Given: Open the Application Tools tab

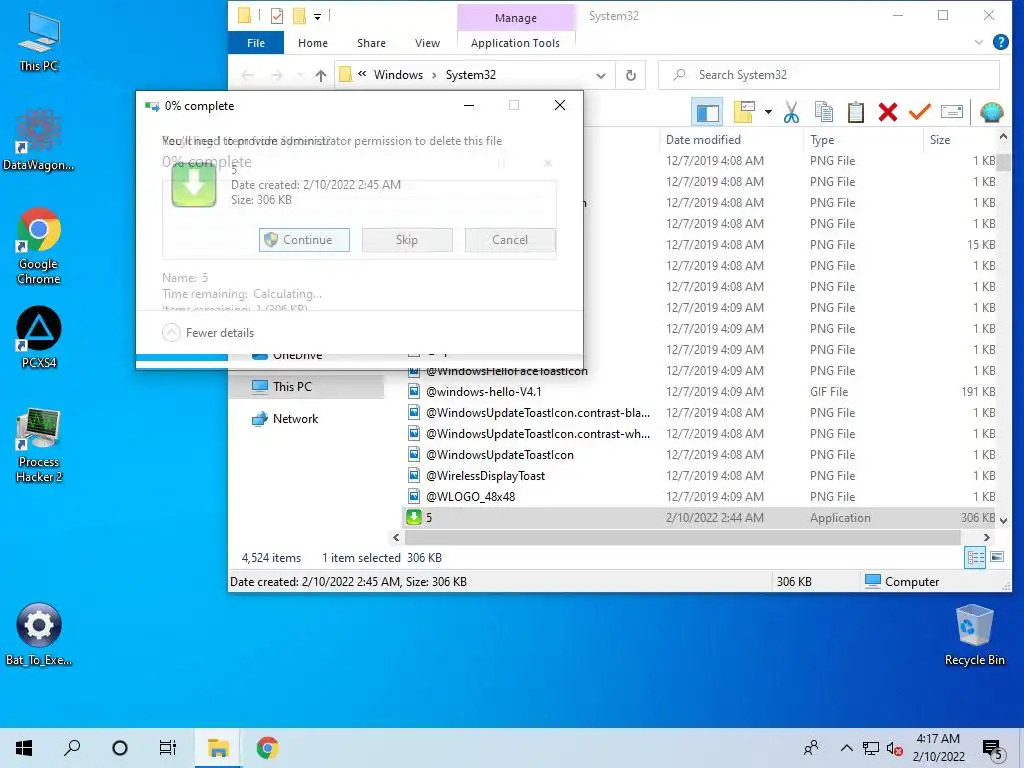Looking at the screenshot, I should 515,43.
